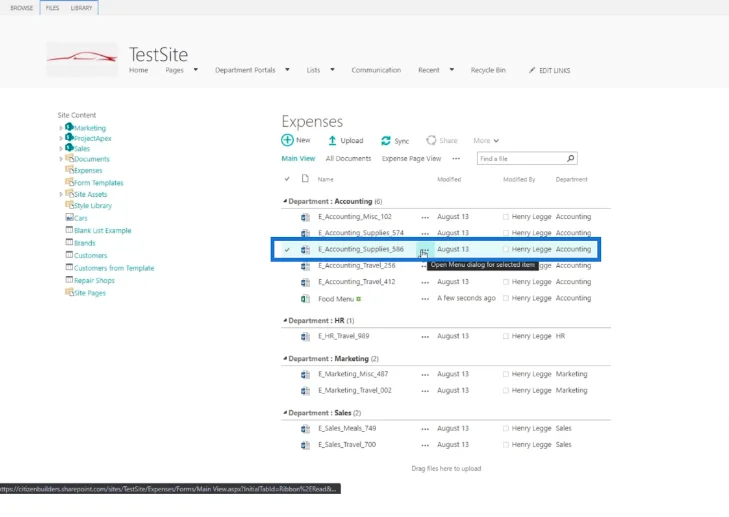The height and width of the screenshot is (517, 729).
Task: Go to Home in top navigation
Action: pyautogui.click(x=139, y=70)
